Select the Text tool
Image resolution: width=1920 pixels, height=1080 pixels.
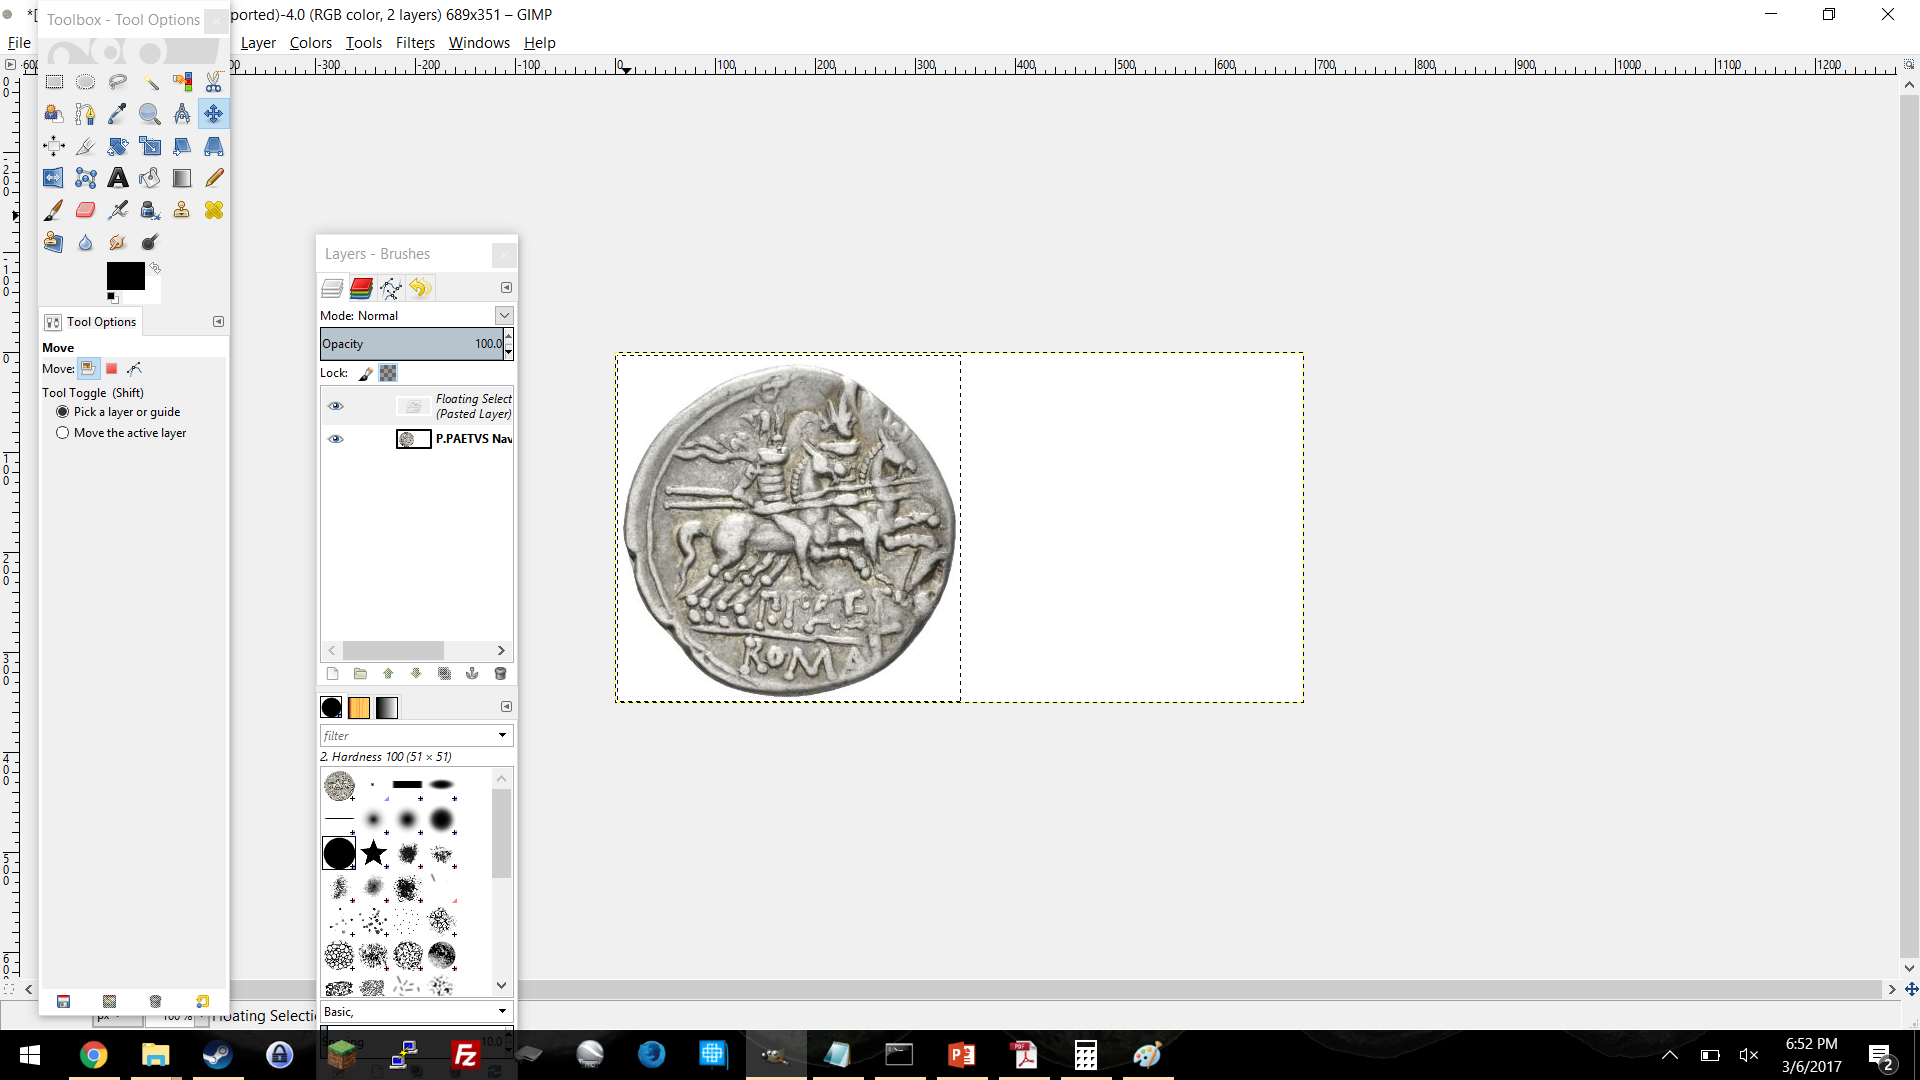tap(118, 178)
